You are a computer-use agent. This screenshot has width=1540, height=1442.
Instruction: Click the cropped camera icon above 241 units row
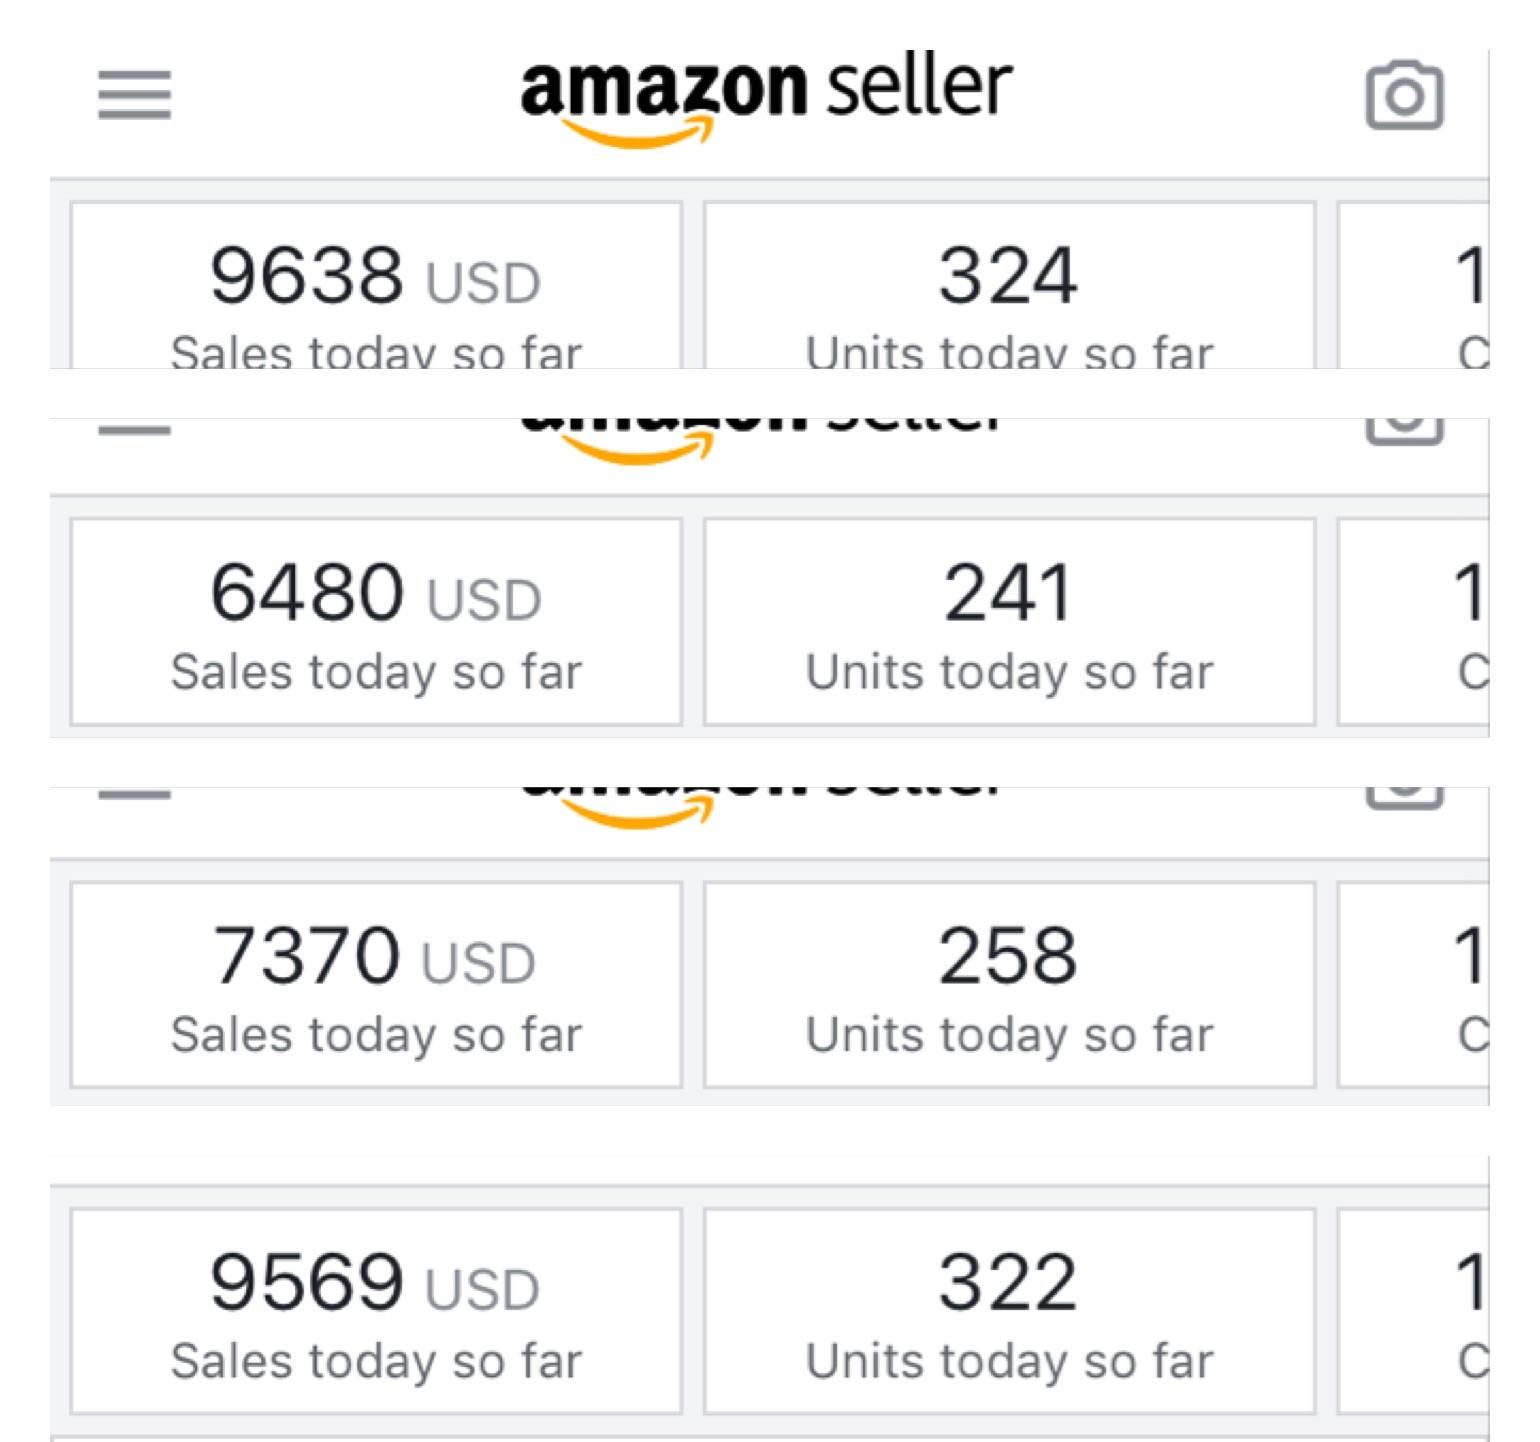(1404, 430)
